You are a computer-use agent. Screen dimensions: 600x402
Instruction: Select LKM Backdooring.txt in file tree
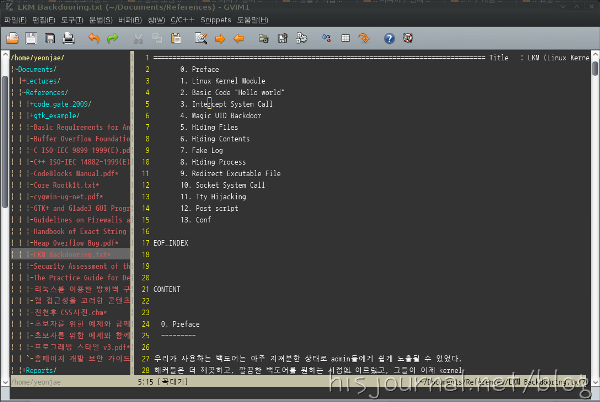[x=70, y=254]
